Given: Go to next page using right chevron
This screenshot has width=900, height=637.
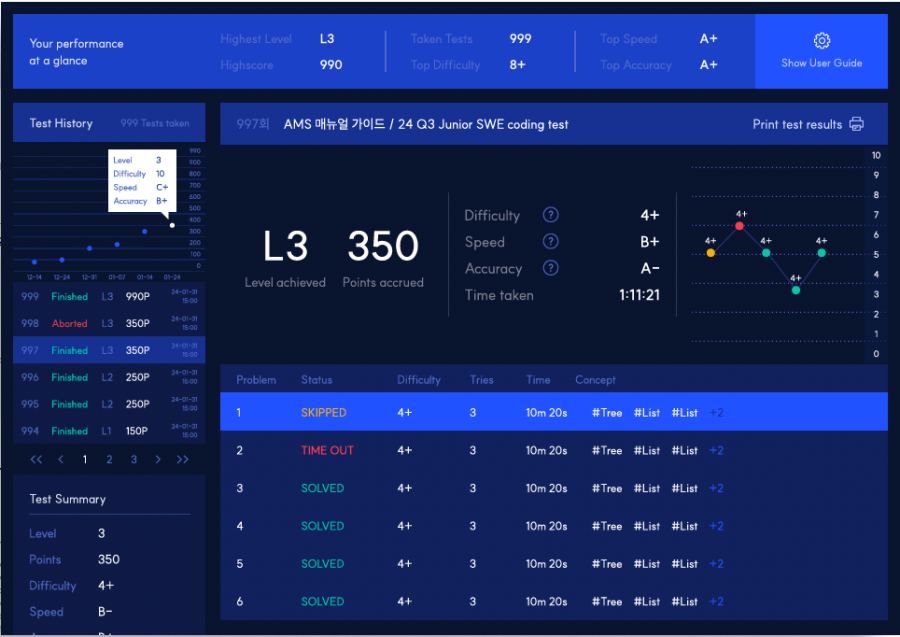Looking at the screenshot, I should (158, 459).
